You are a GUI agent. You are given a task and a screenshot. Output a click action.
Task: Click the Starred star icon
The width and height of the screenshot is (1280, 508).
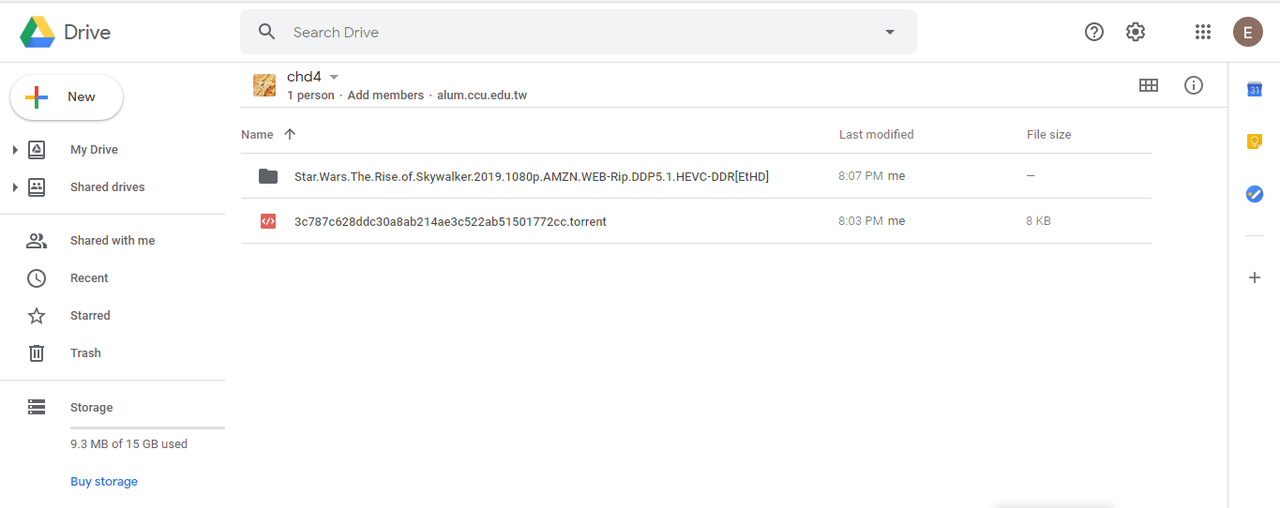pos(37,316)
